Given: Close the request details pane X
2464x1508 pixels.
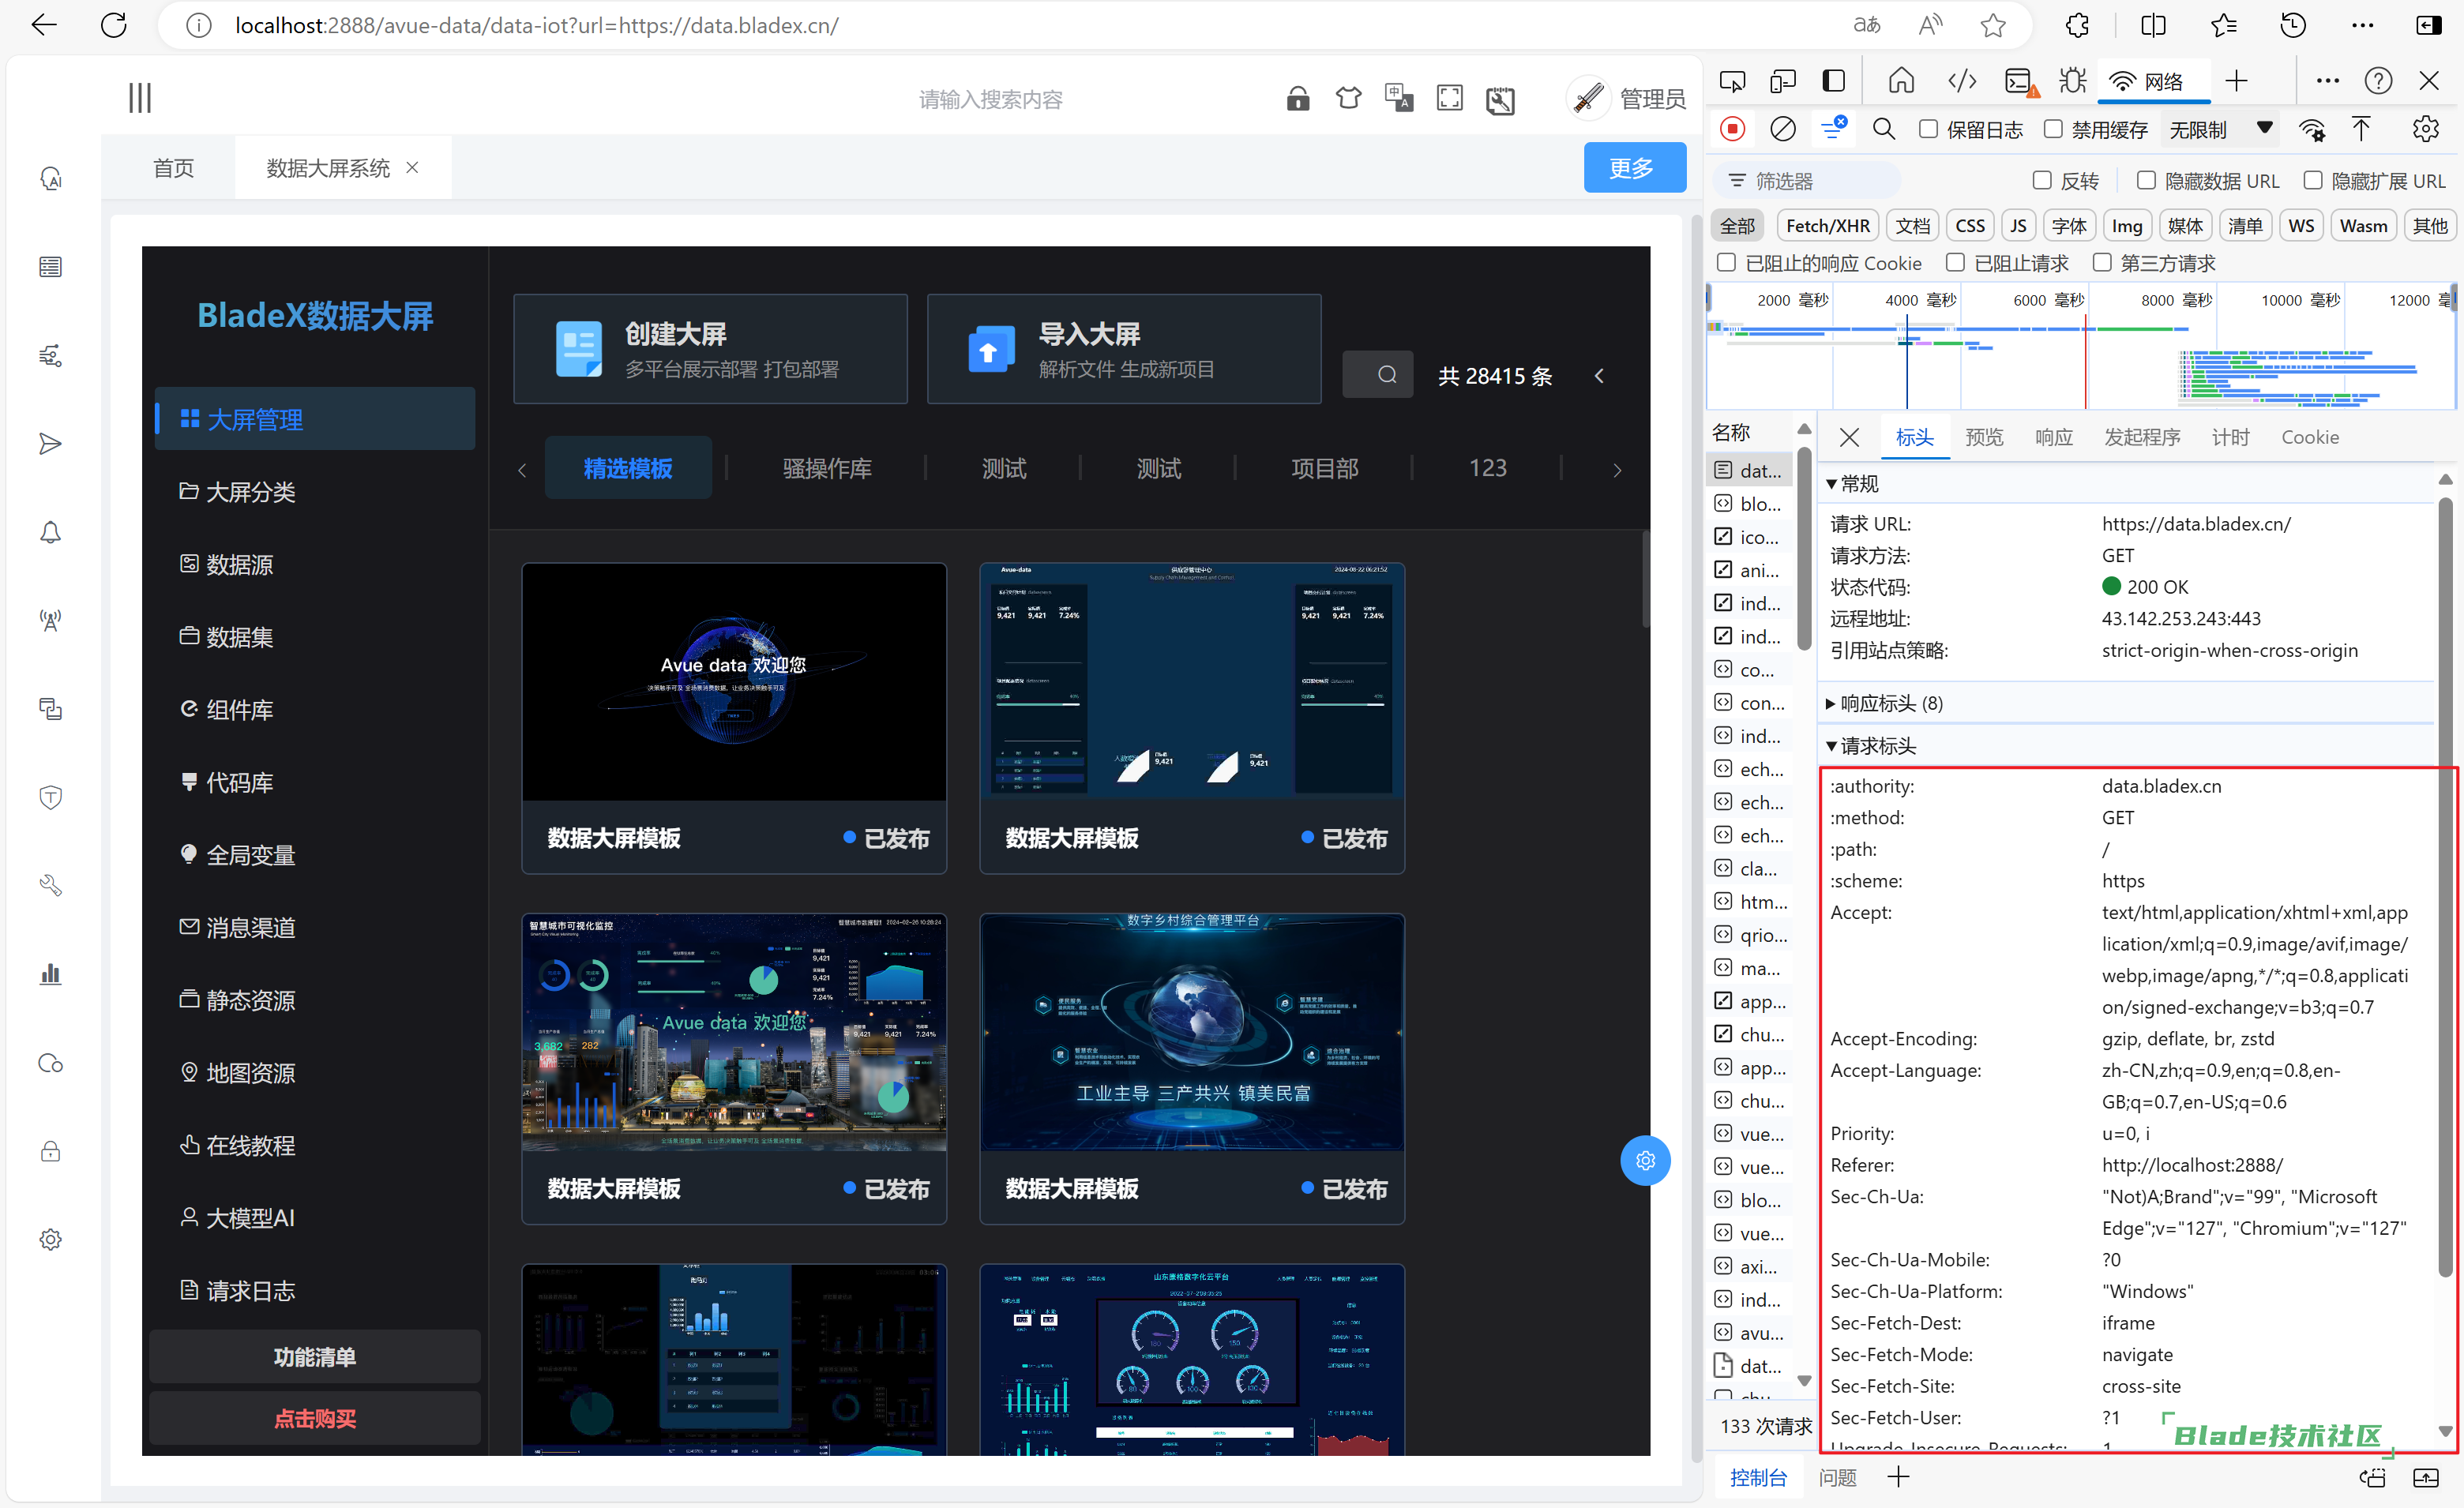Looking at the screenshot, I should coord(1849,437).
